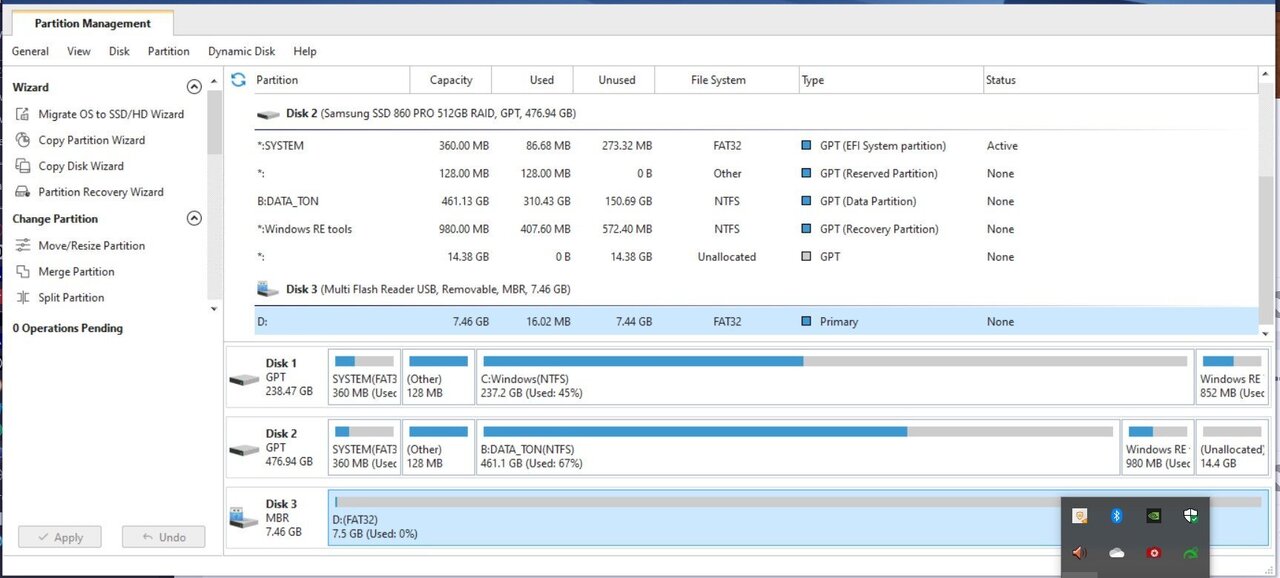Viewport: 1280px width, 578px height.
Task: Open the Bluetooth tray icon
Action: [x=1118, y=516]
